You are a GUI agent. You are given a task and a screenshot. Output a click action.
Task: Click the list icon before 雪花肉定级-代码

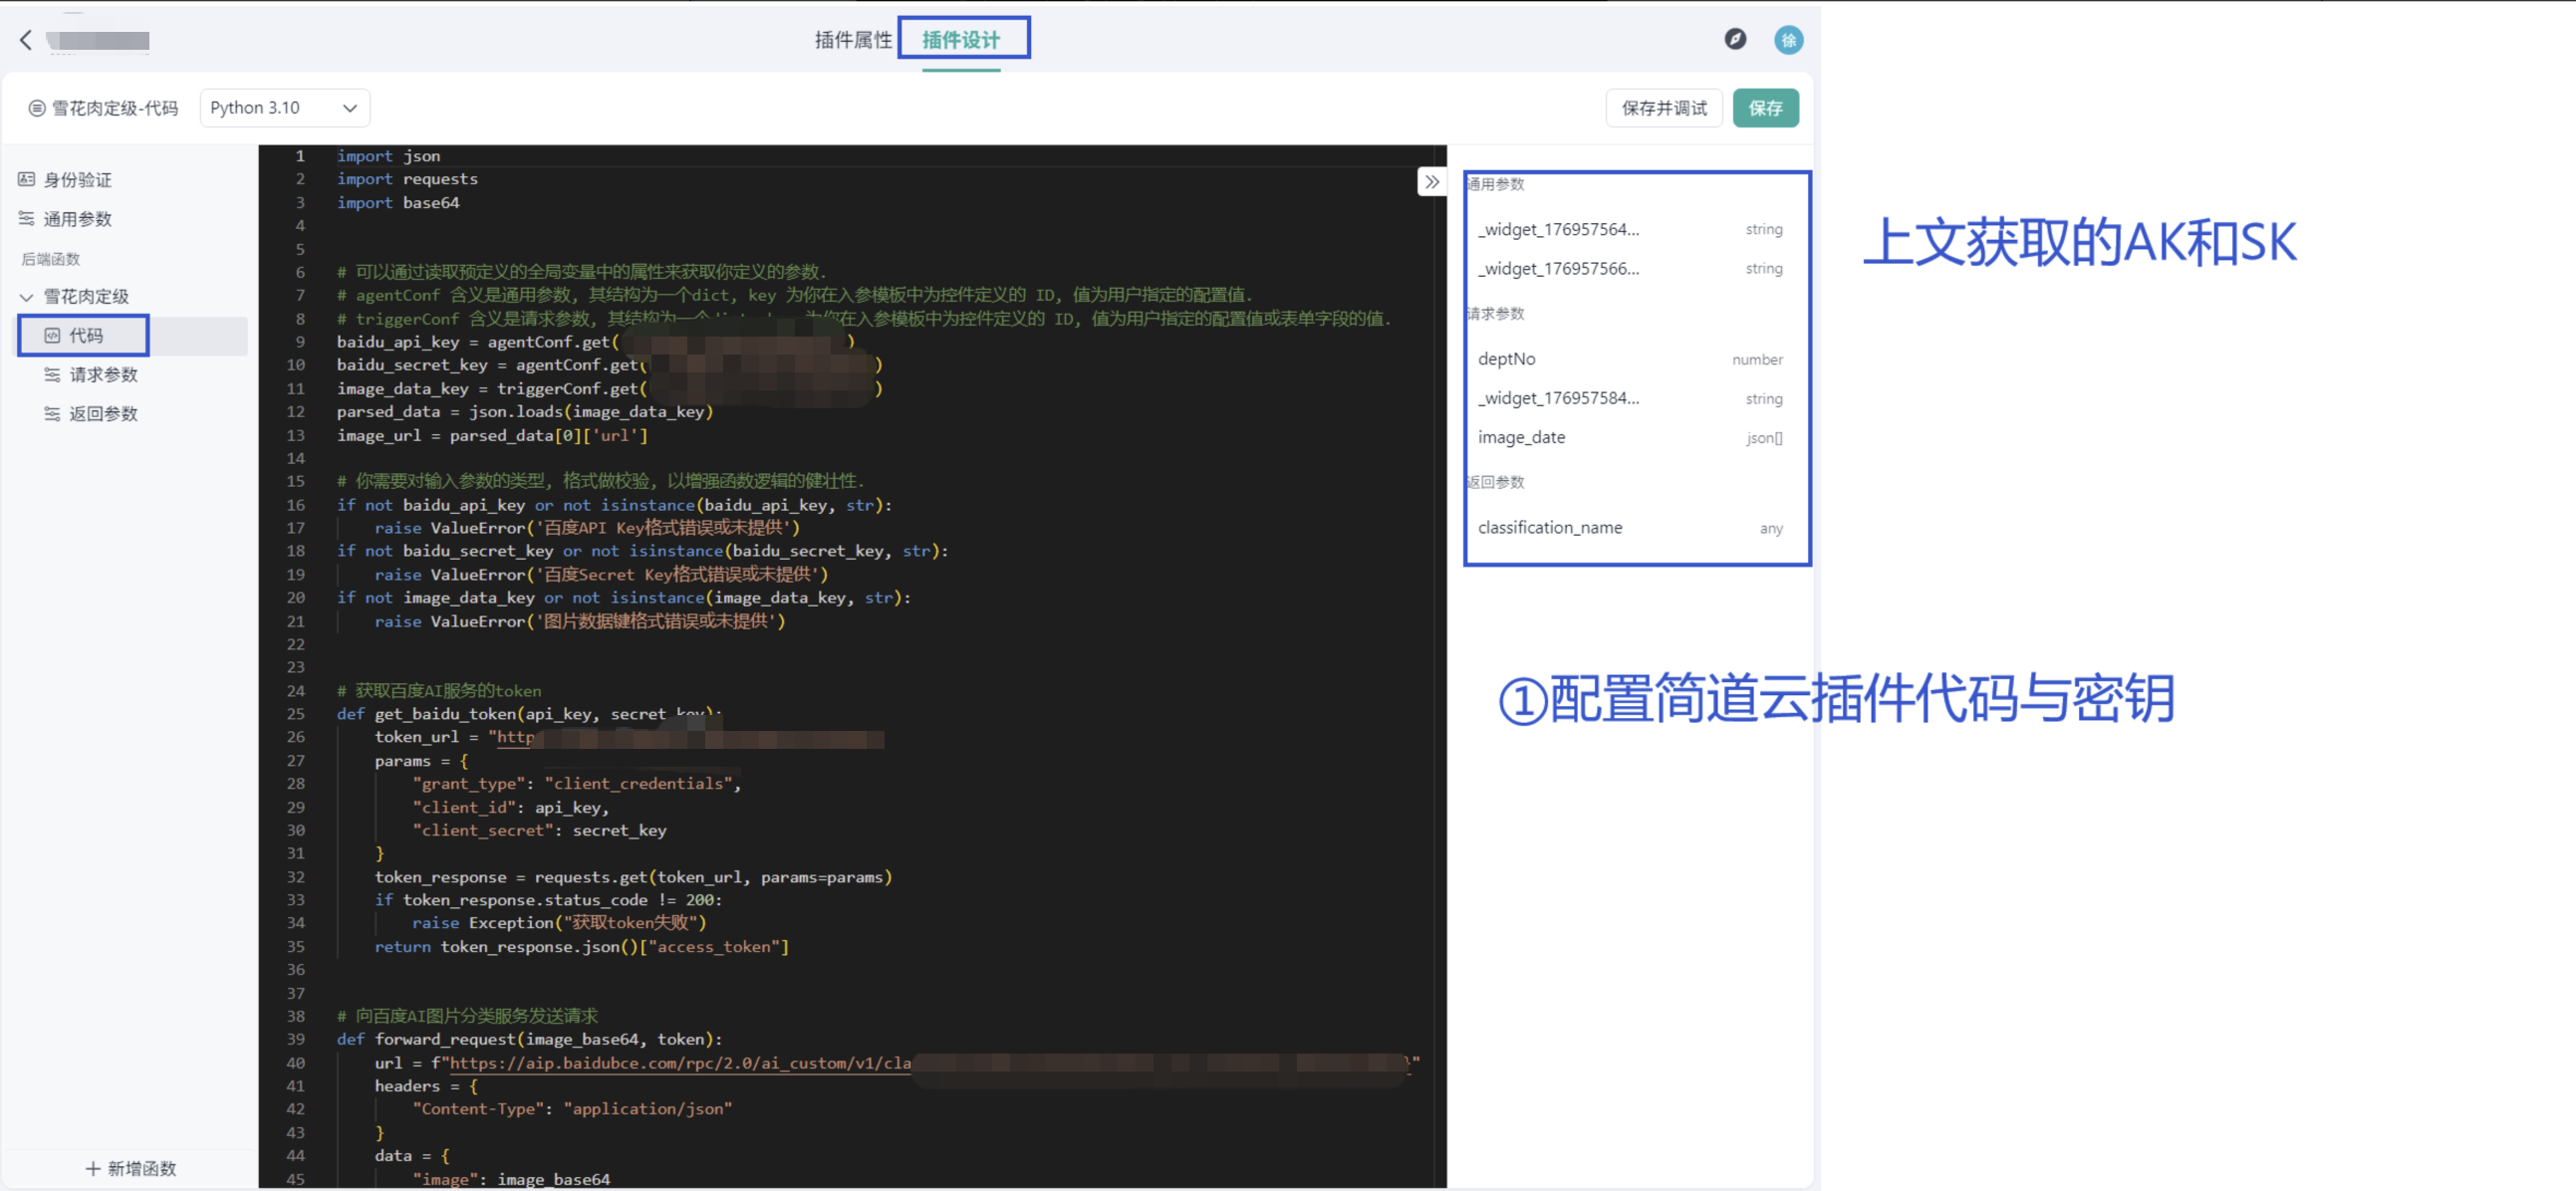click(x=37, y=108)
